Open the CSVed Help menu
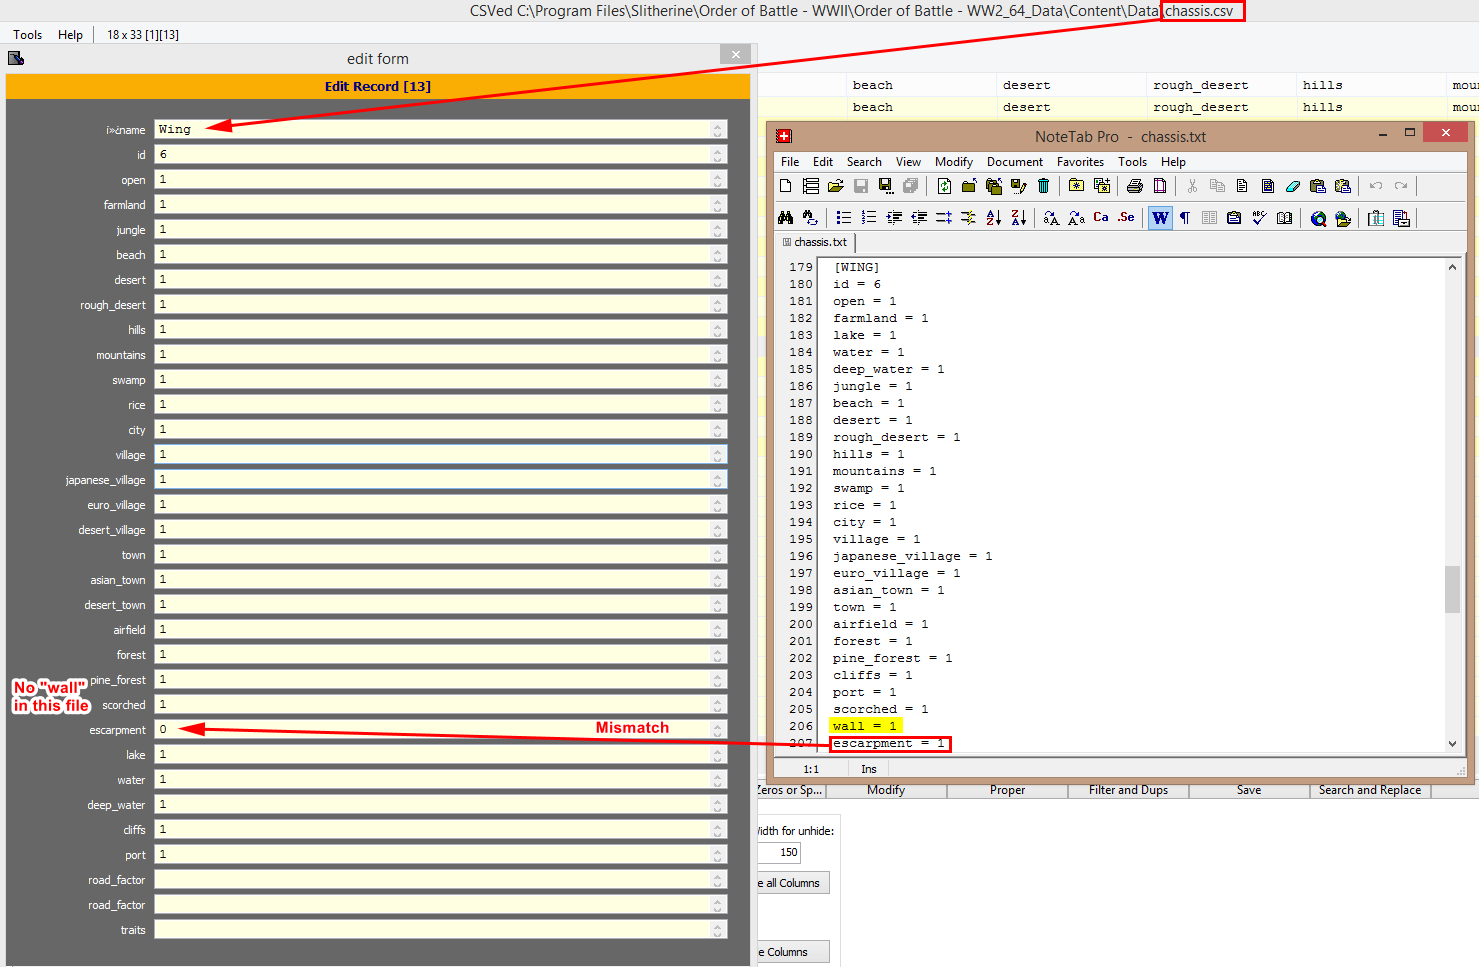 pyautogui.click(x=70, y=34)
